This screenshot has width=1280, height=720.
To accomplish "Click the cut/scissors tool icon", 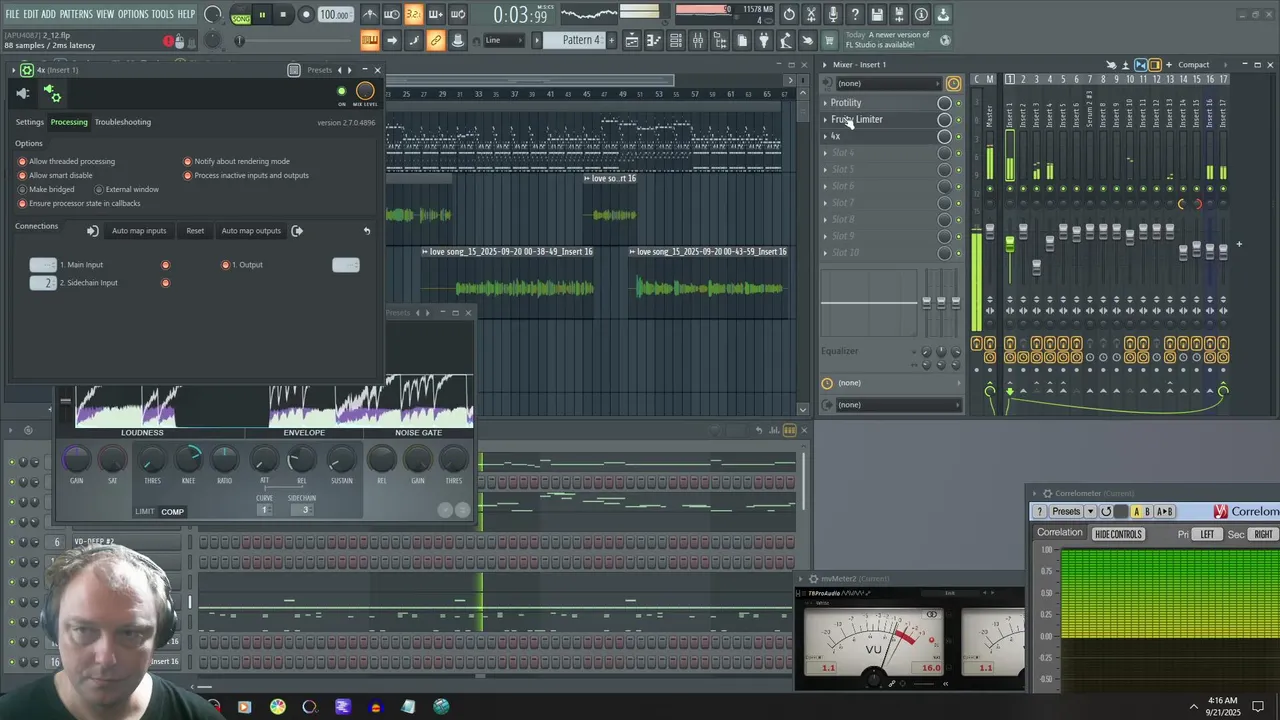I will 811,15.
